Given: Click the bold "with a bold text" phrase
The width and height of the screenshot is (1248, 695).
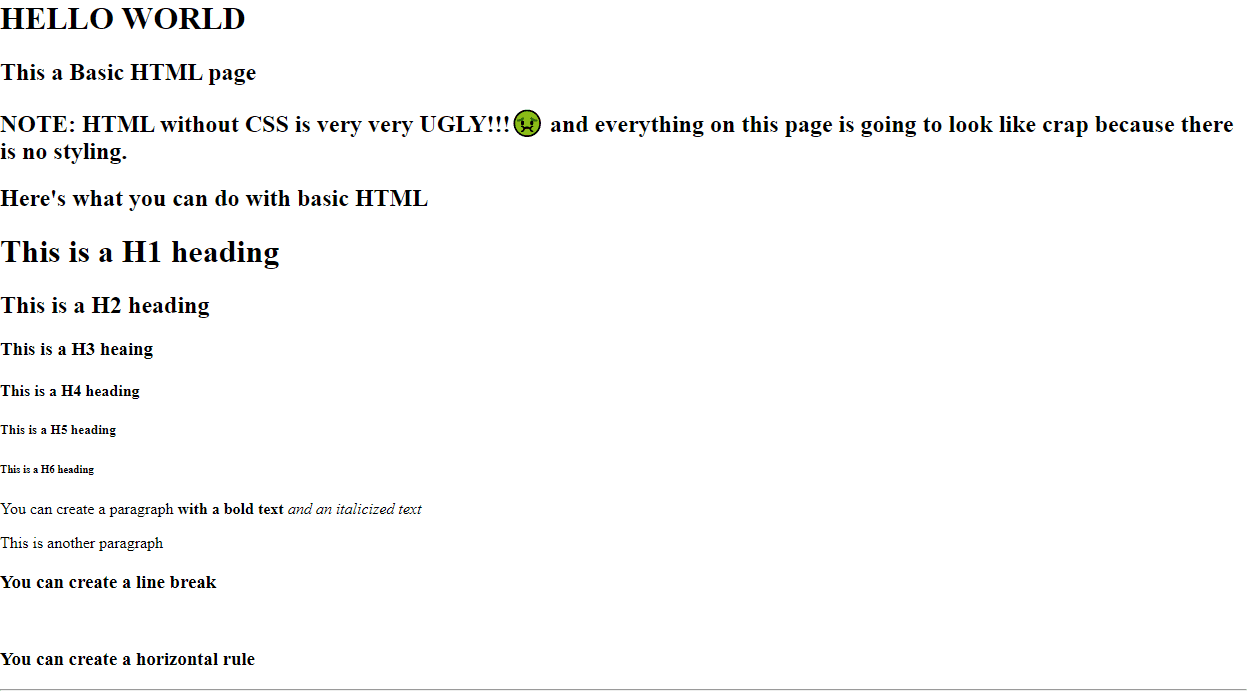Looking at the screenshot, I should tap(231, 509).
